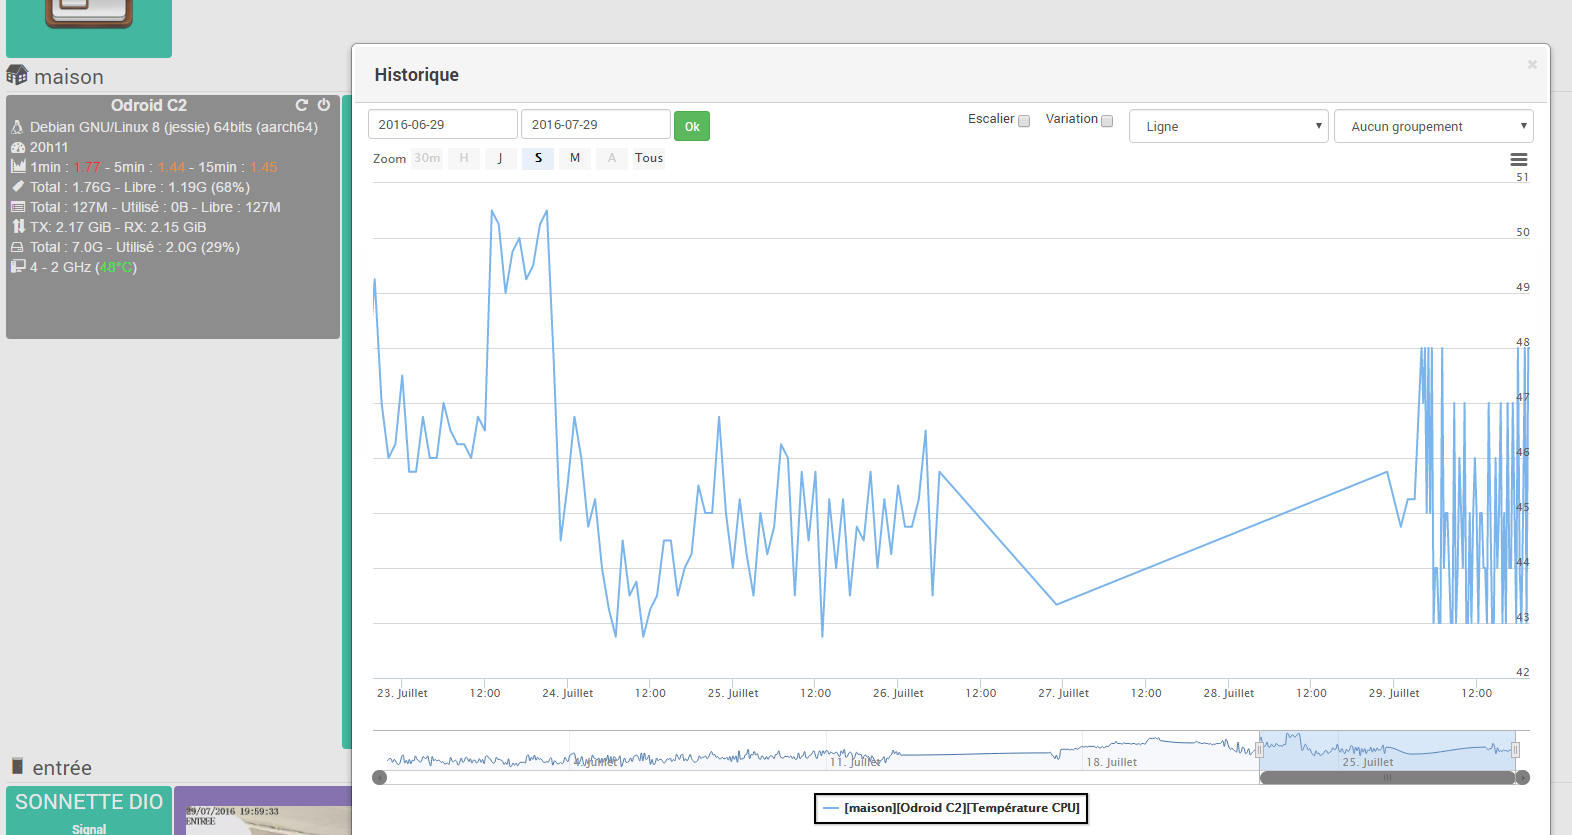Image resolution: width=1572 pixels, height=835 pixels.
Task: Click the disk icon beside Total 7.0G
Action: click(x=17, y=247)
